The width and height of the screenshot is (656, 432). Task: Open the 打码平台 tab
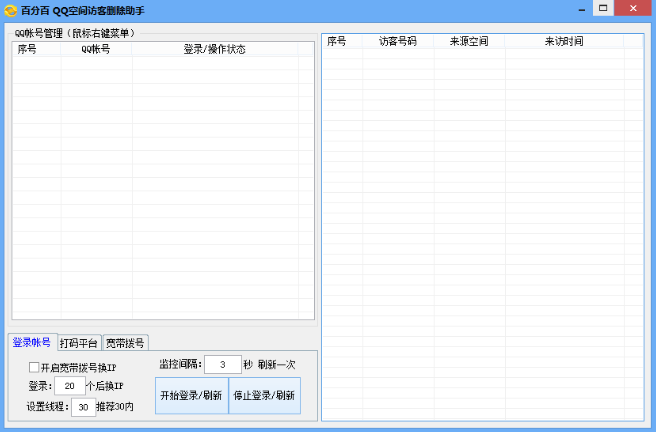click(x=79, y=343)
